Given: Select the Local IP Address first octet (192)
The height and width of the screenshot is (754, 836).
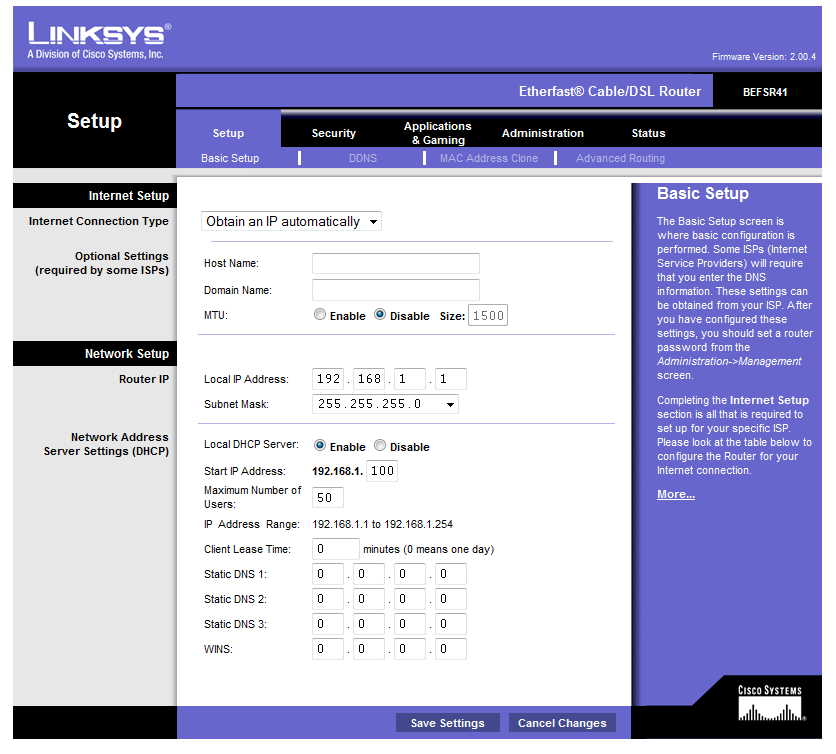Looking at the screenshot, I should 328,379.
